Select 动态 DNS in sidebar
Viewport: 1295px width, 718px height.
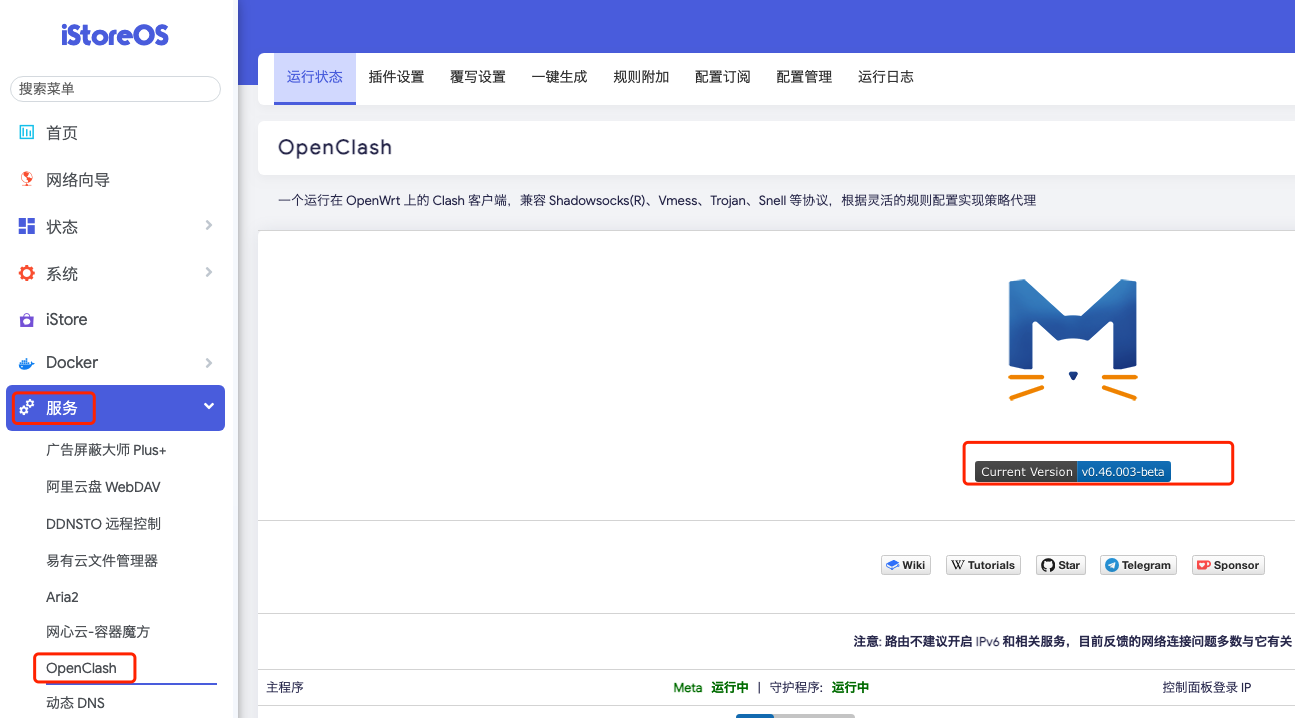[x=75, y=702]
